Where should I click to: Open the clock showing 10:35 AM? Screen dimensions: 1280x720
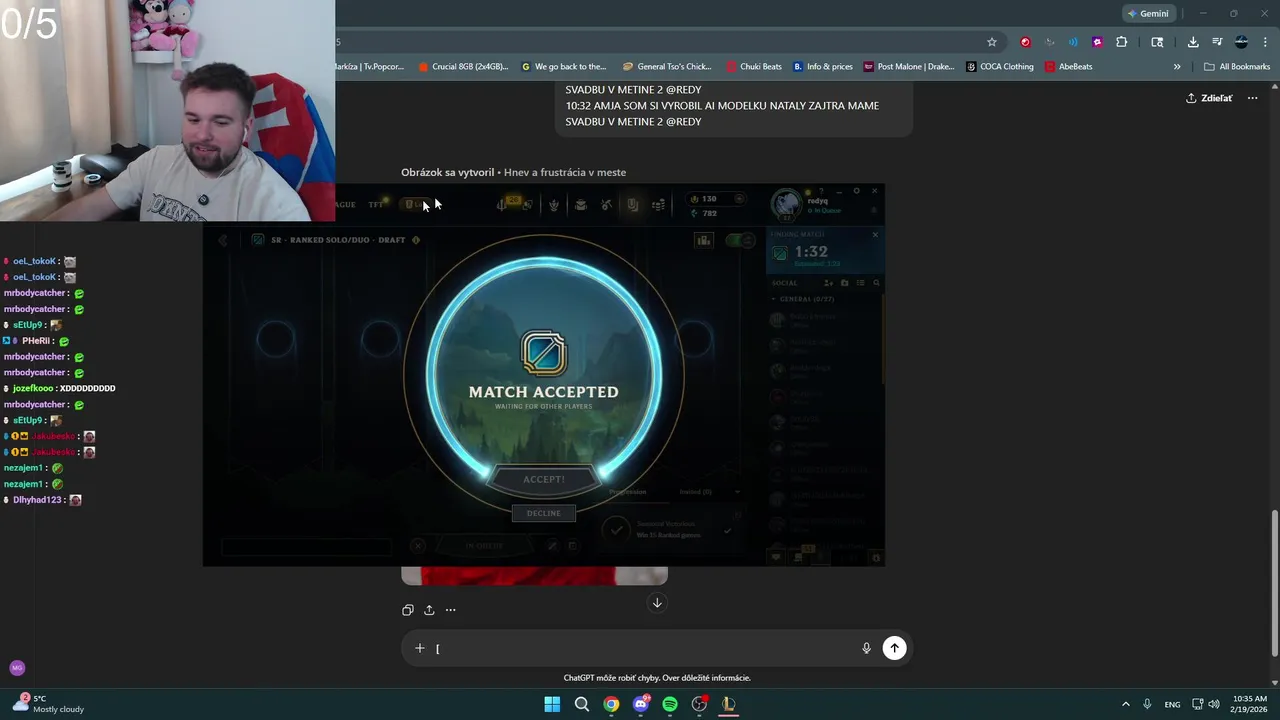[1250, 704]
